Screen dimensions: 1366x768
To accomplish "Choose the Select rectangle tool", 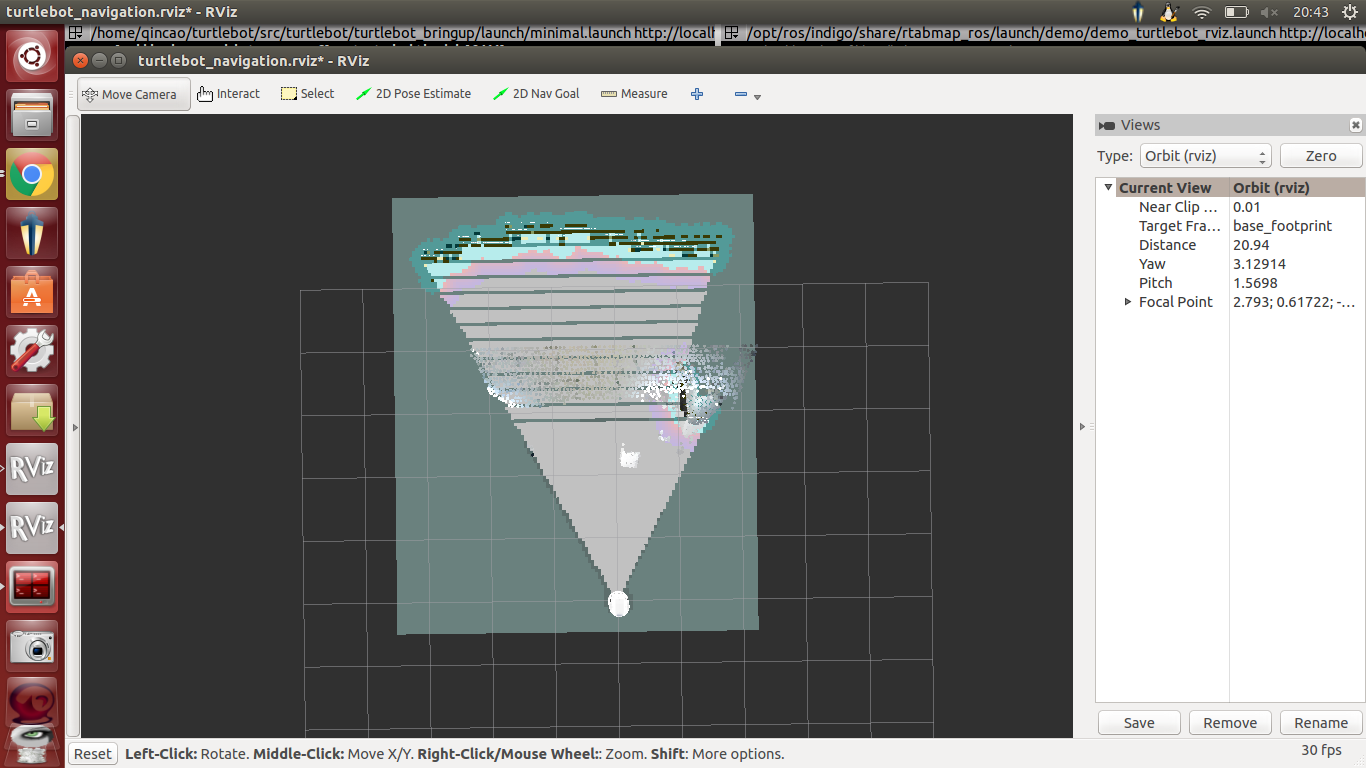I will (308, 94).
